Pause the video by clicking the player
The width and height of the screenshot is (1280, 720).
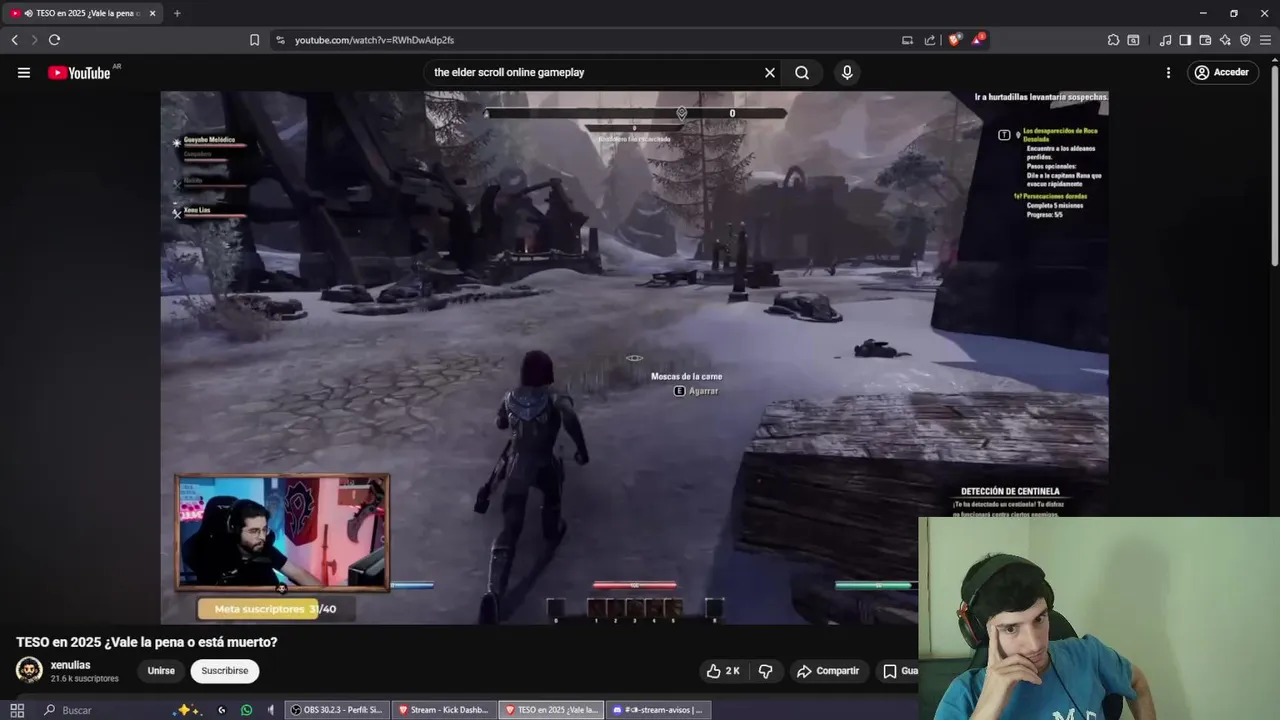point(634,357)
